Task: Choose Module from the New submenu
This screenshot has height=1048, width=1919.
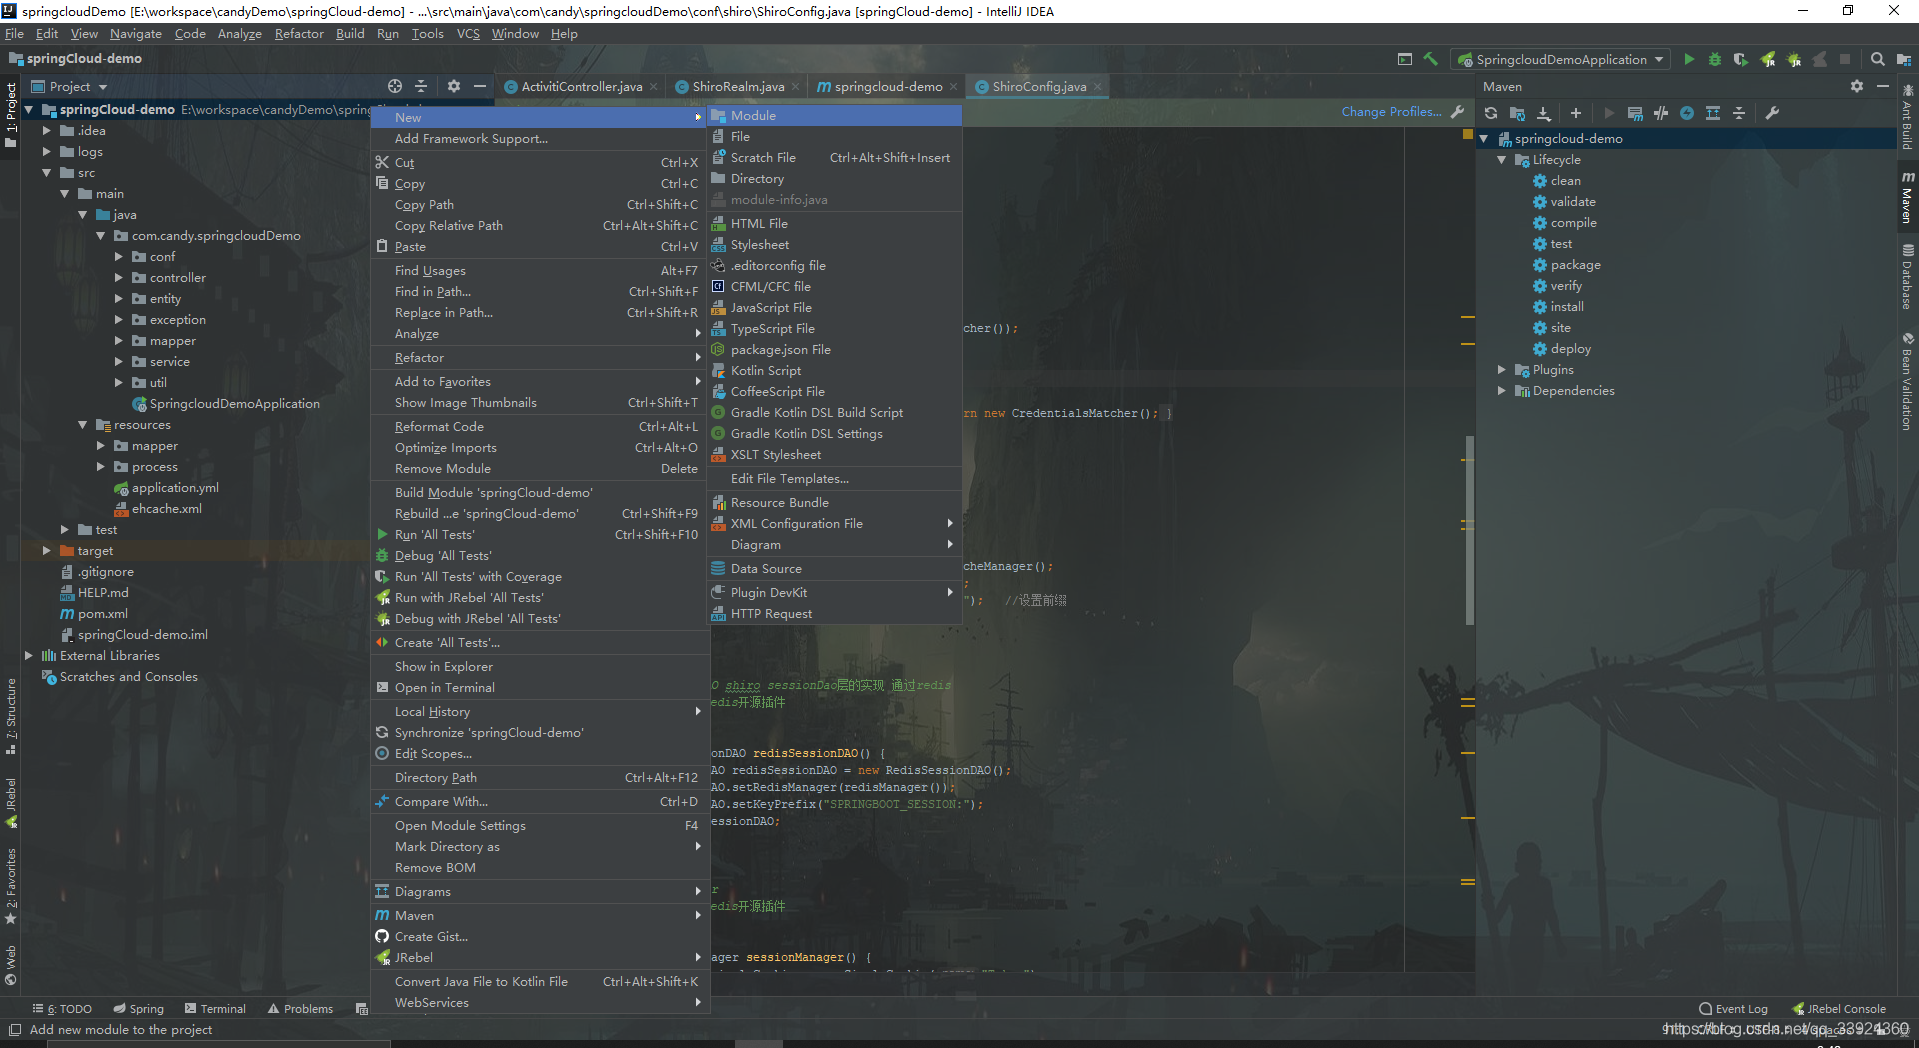Action: coord(834,116)
